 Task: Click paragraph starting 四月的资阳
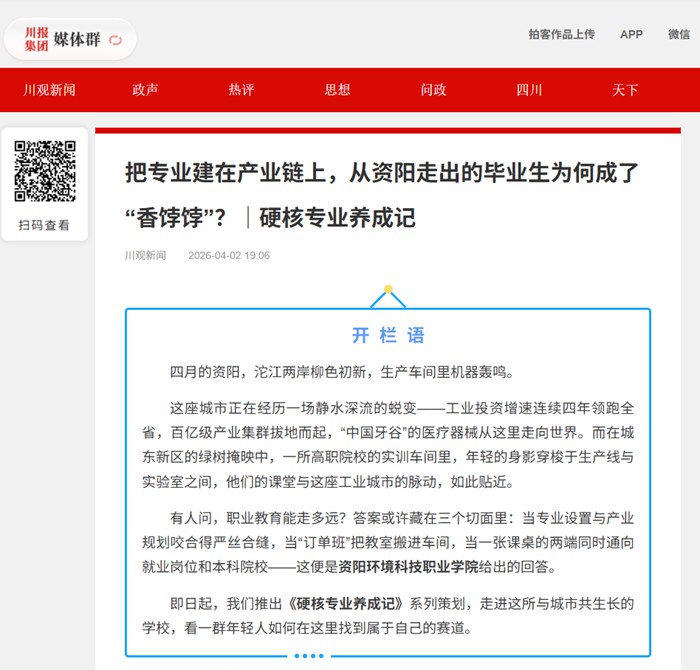(342, 371)
